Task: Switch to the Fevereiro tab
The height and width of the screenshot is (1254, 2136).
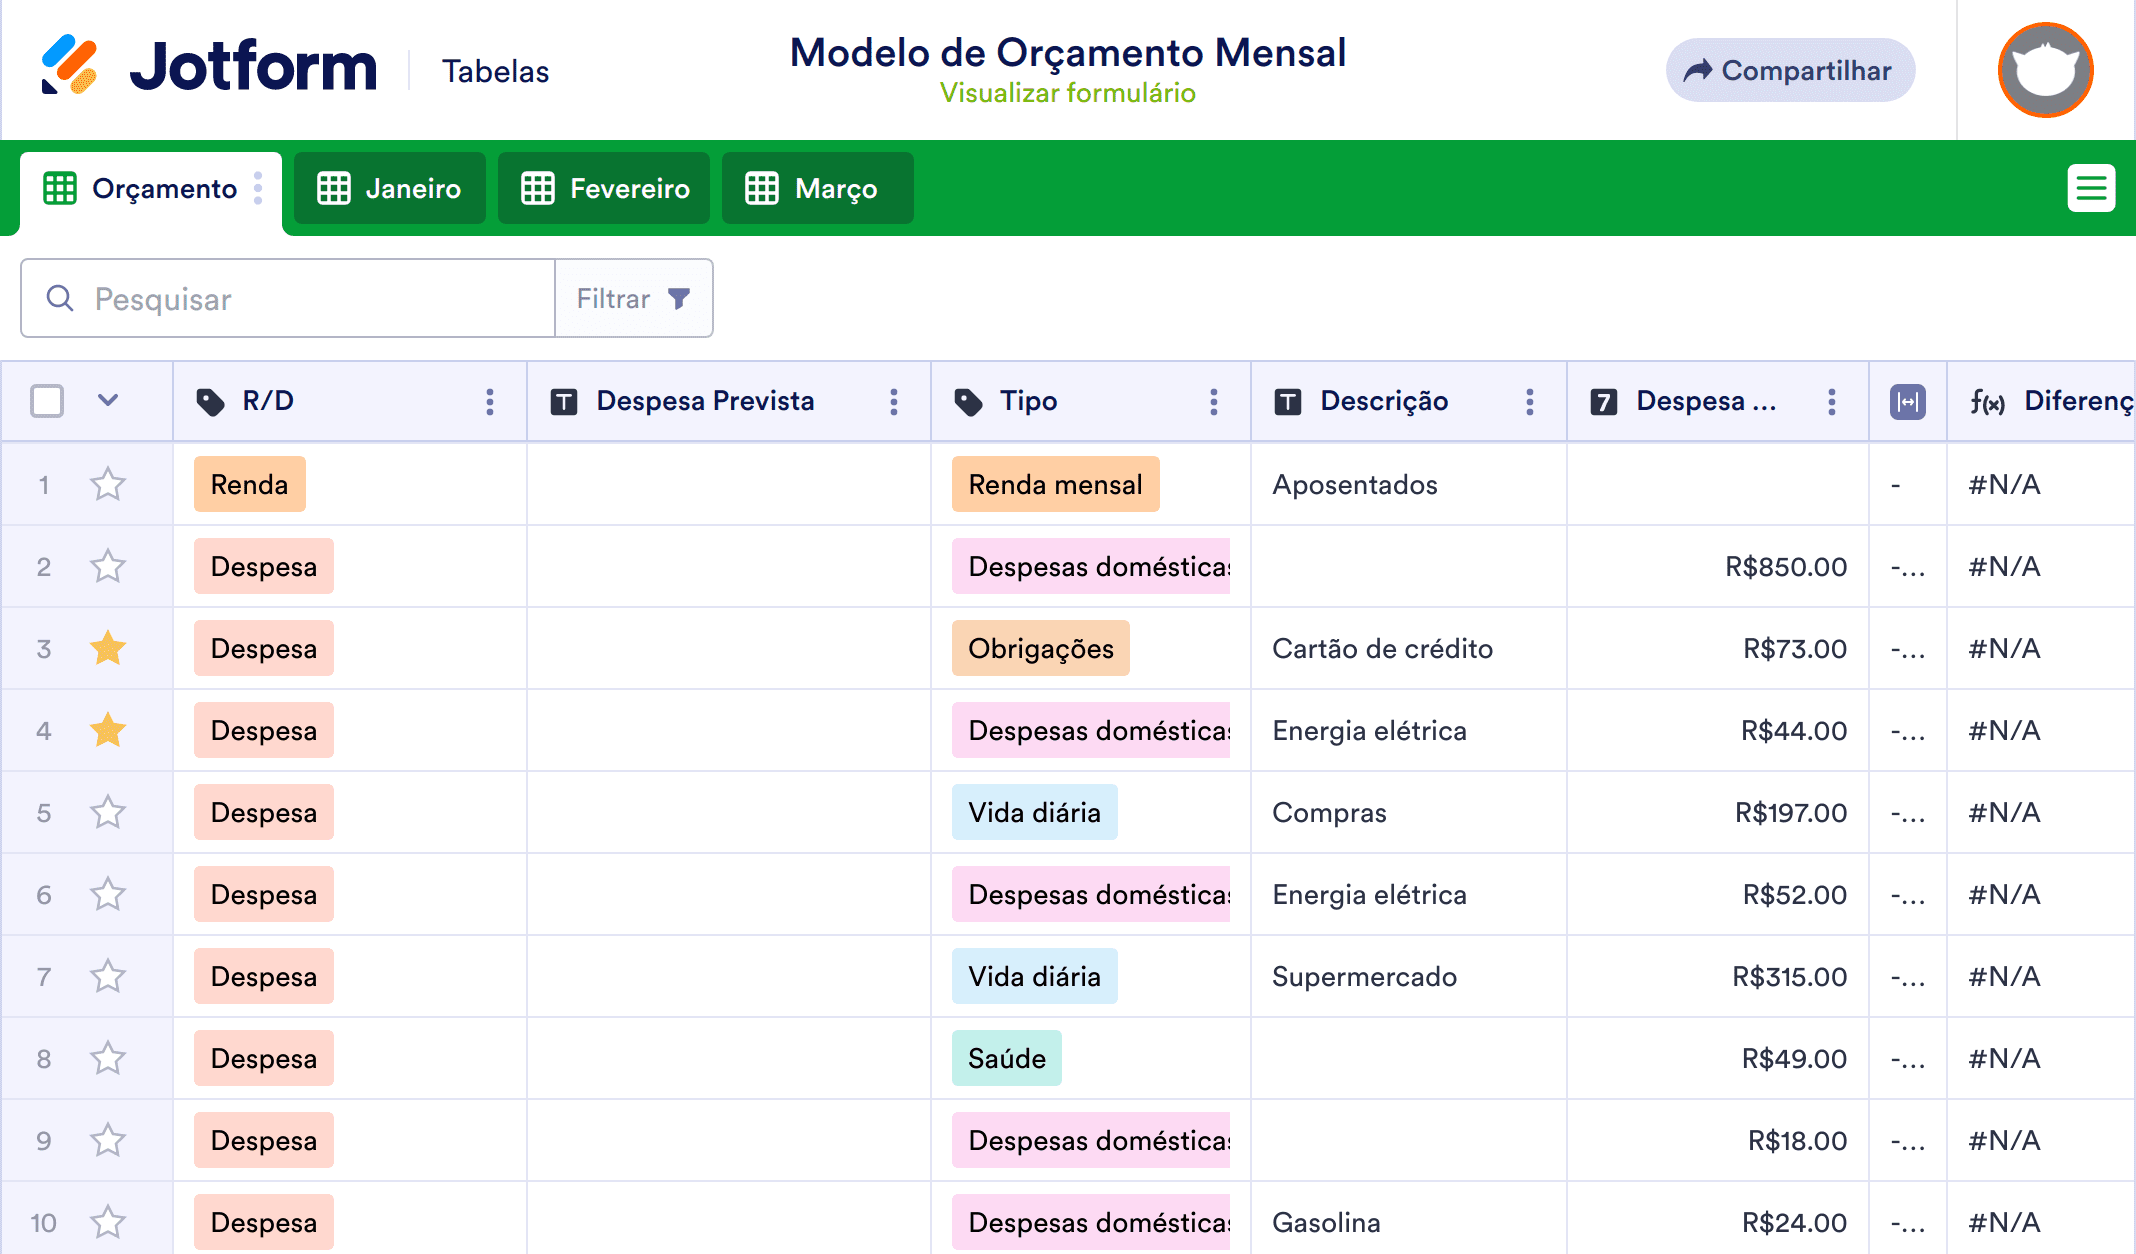Action: coord(604,188)
